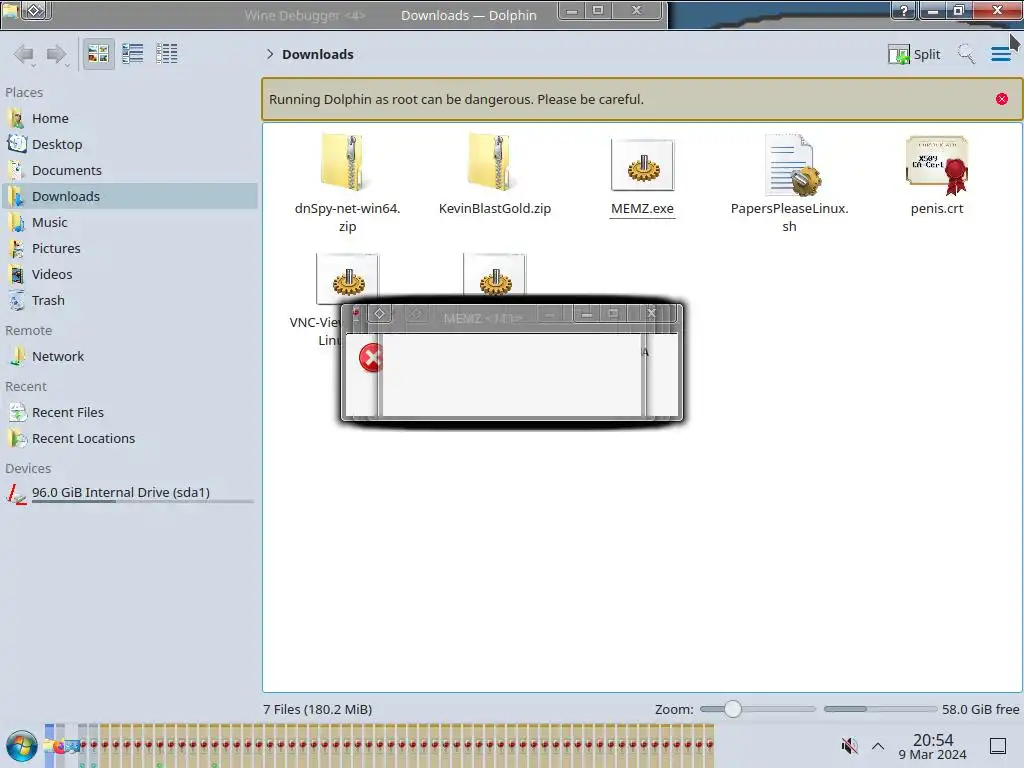Open the MEMZ dialog window menu icon
Image resolution: width=1024 pixels, height=768 pixels.
pos(379,314)
